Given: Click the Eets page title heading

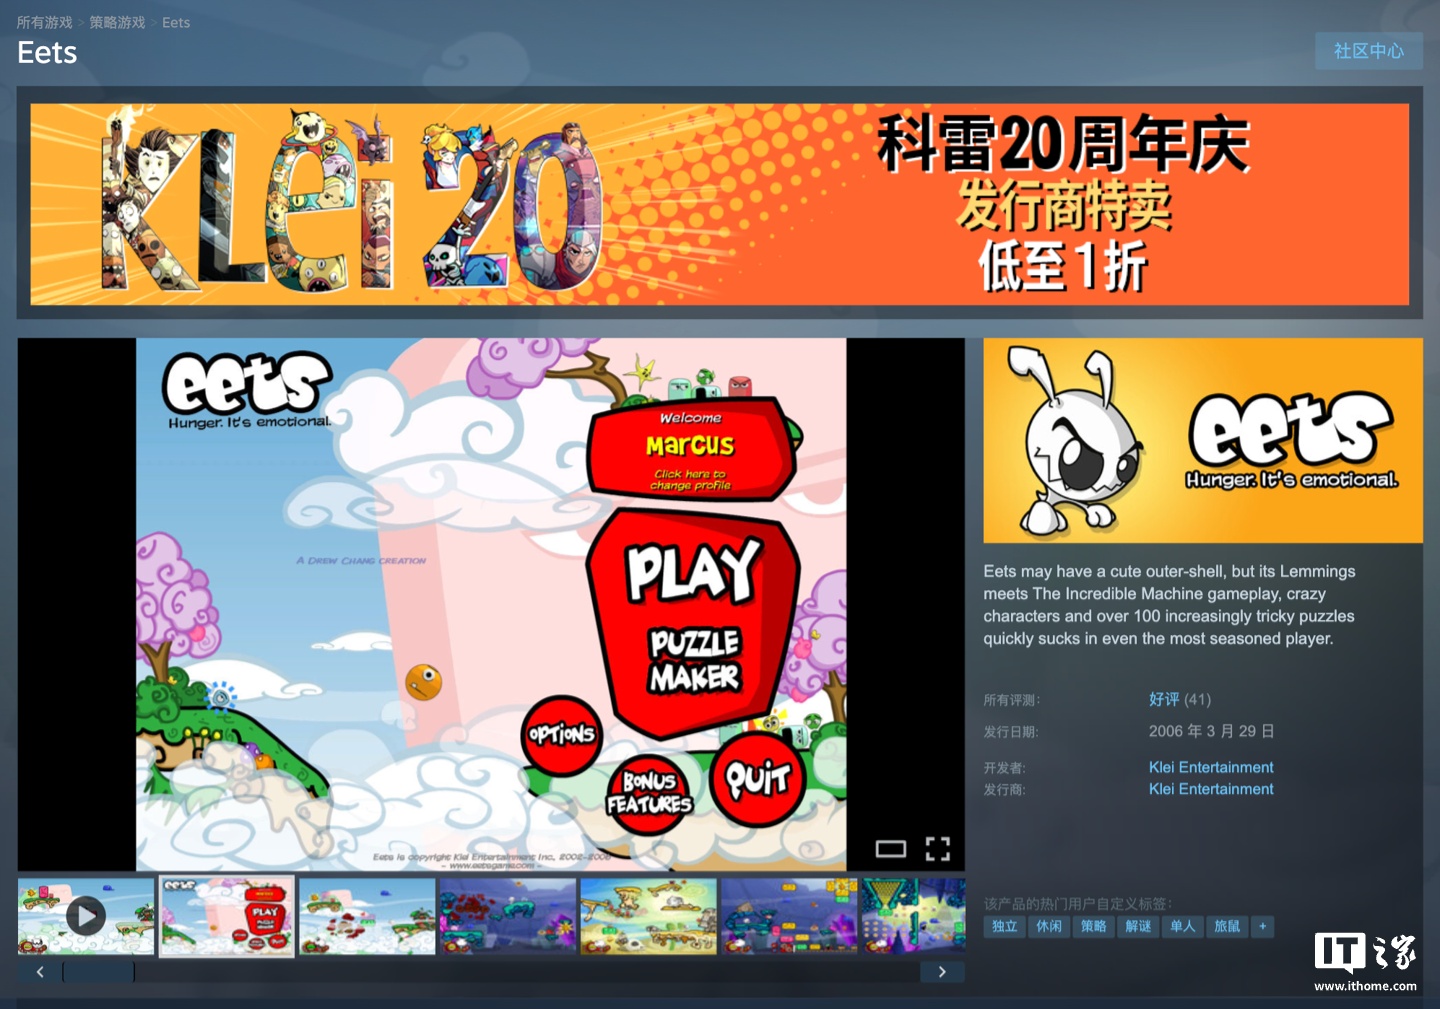Looking at the screenshot, I should pyautogui.click(x=47, y=52).
